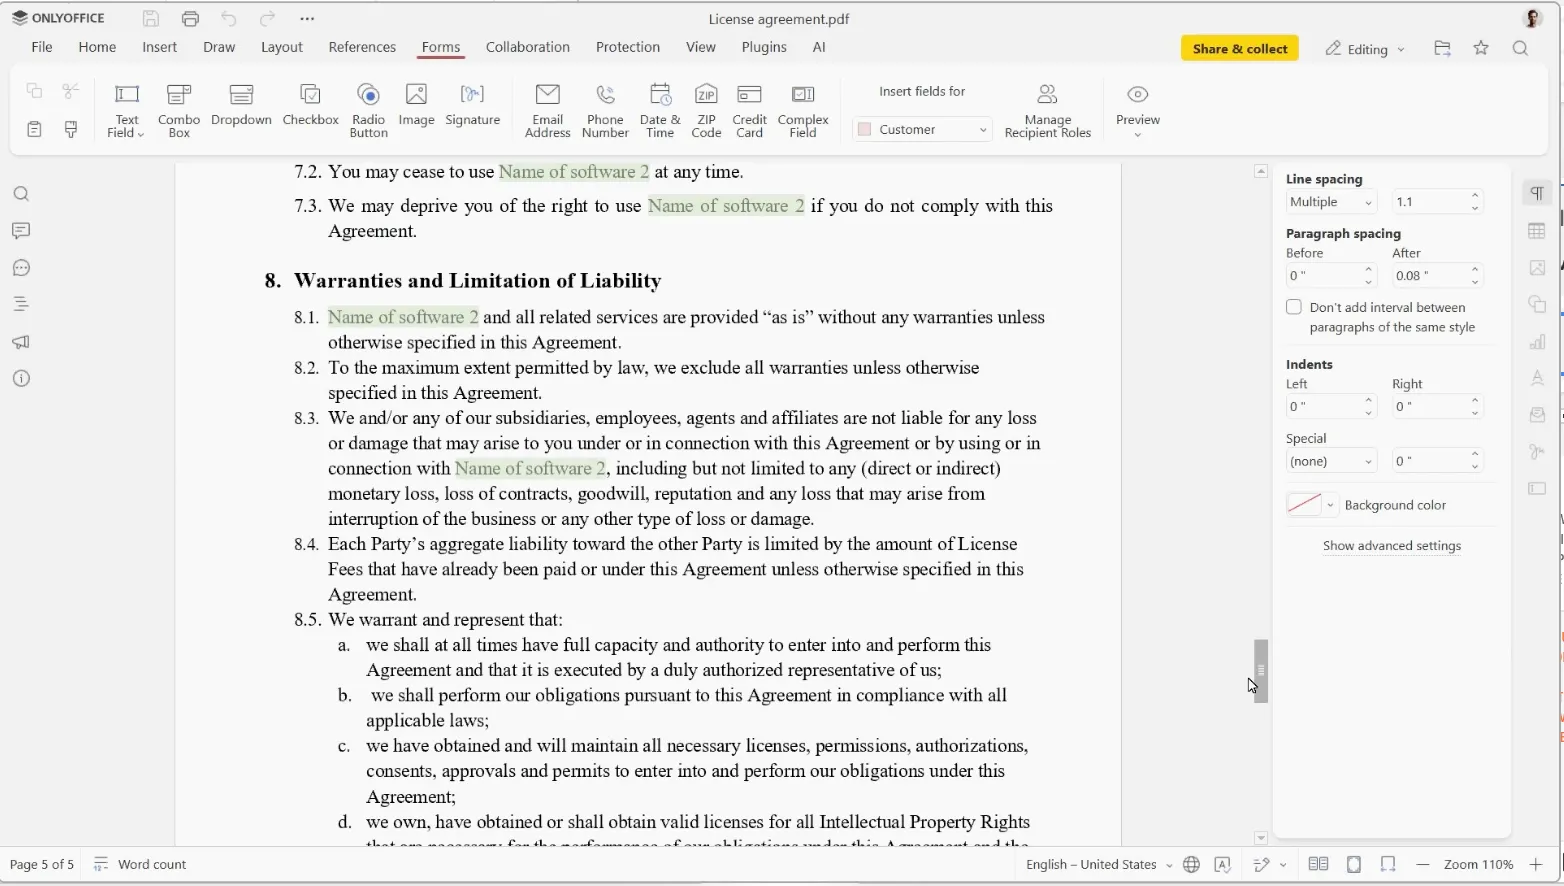
Task: Insert a Signature field
Action: coord(472,106)
